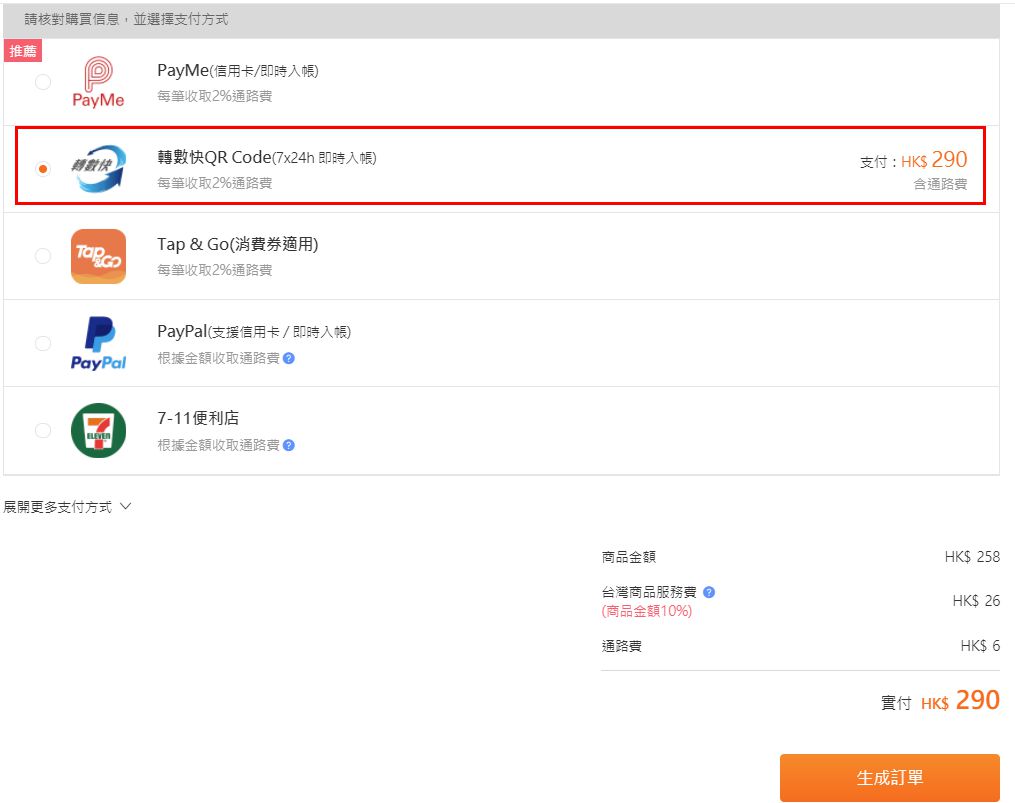Click the PayPal logo icon

coord(98,343)
